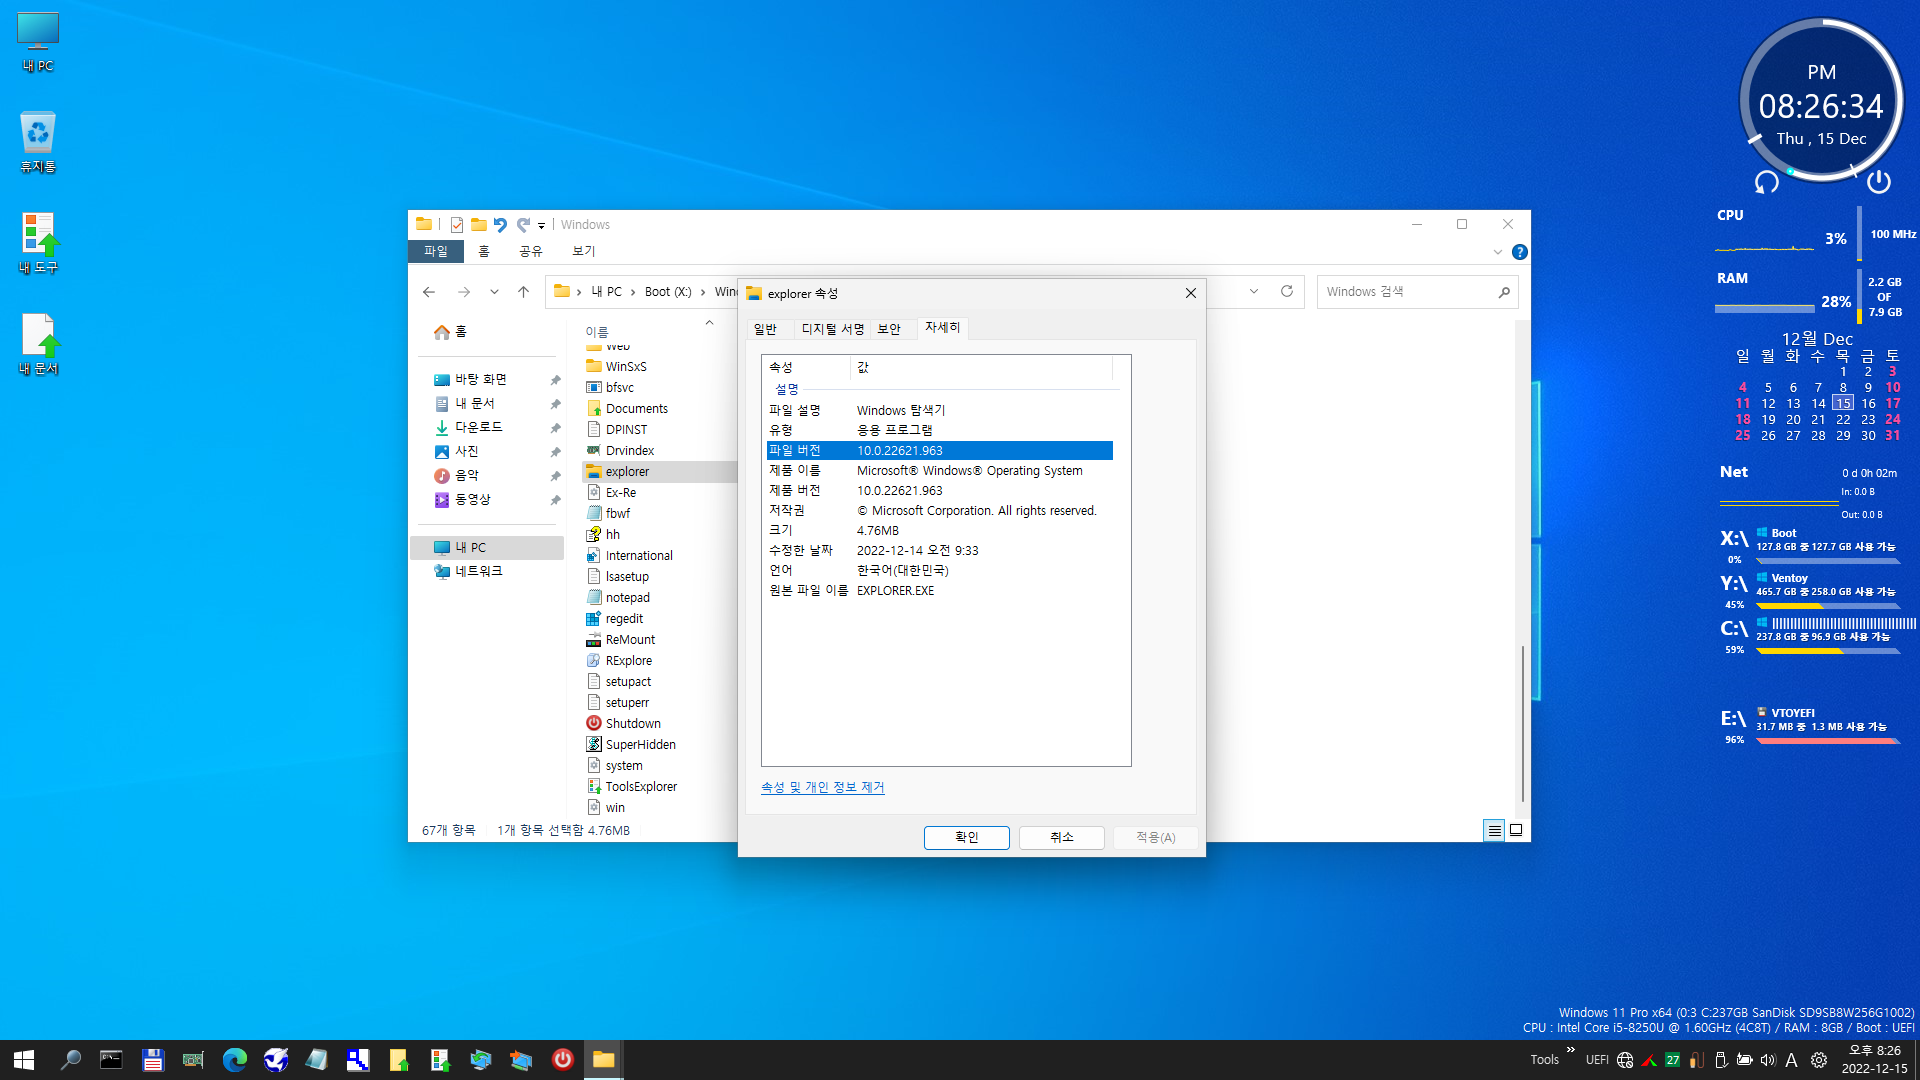Click the power icon under clock widget

[x=1879, y=181]
